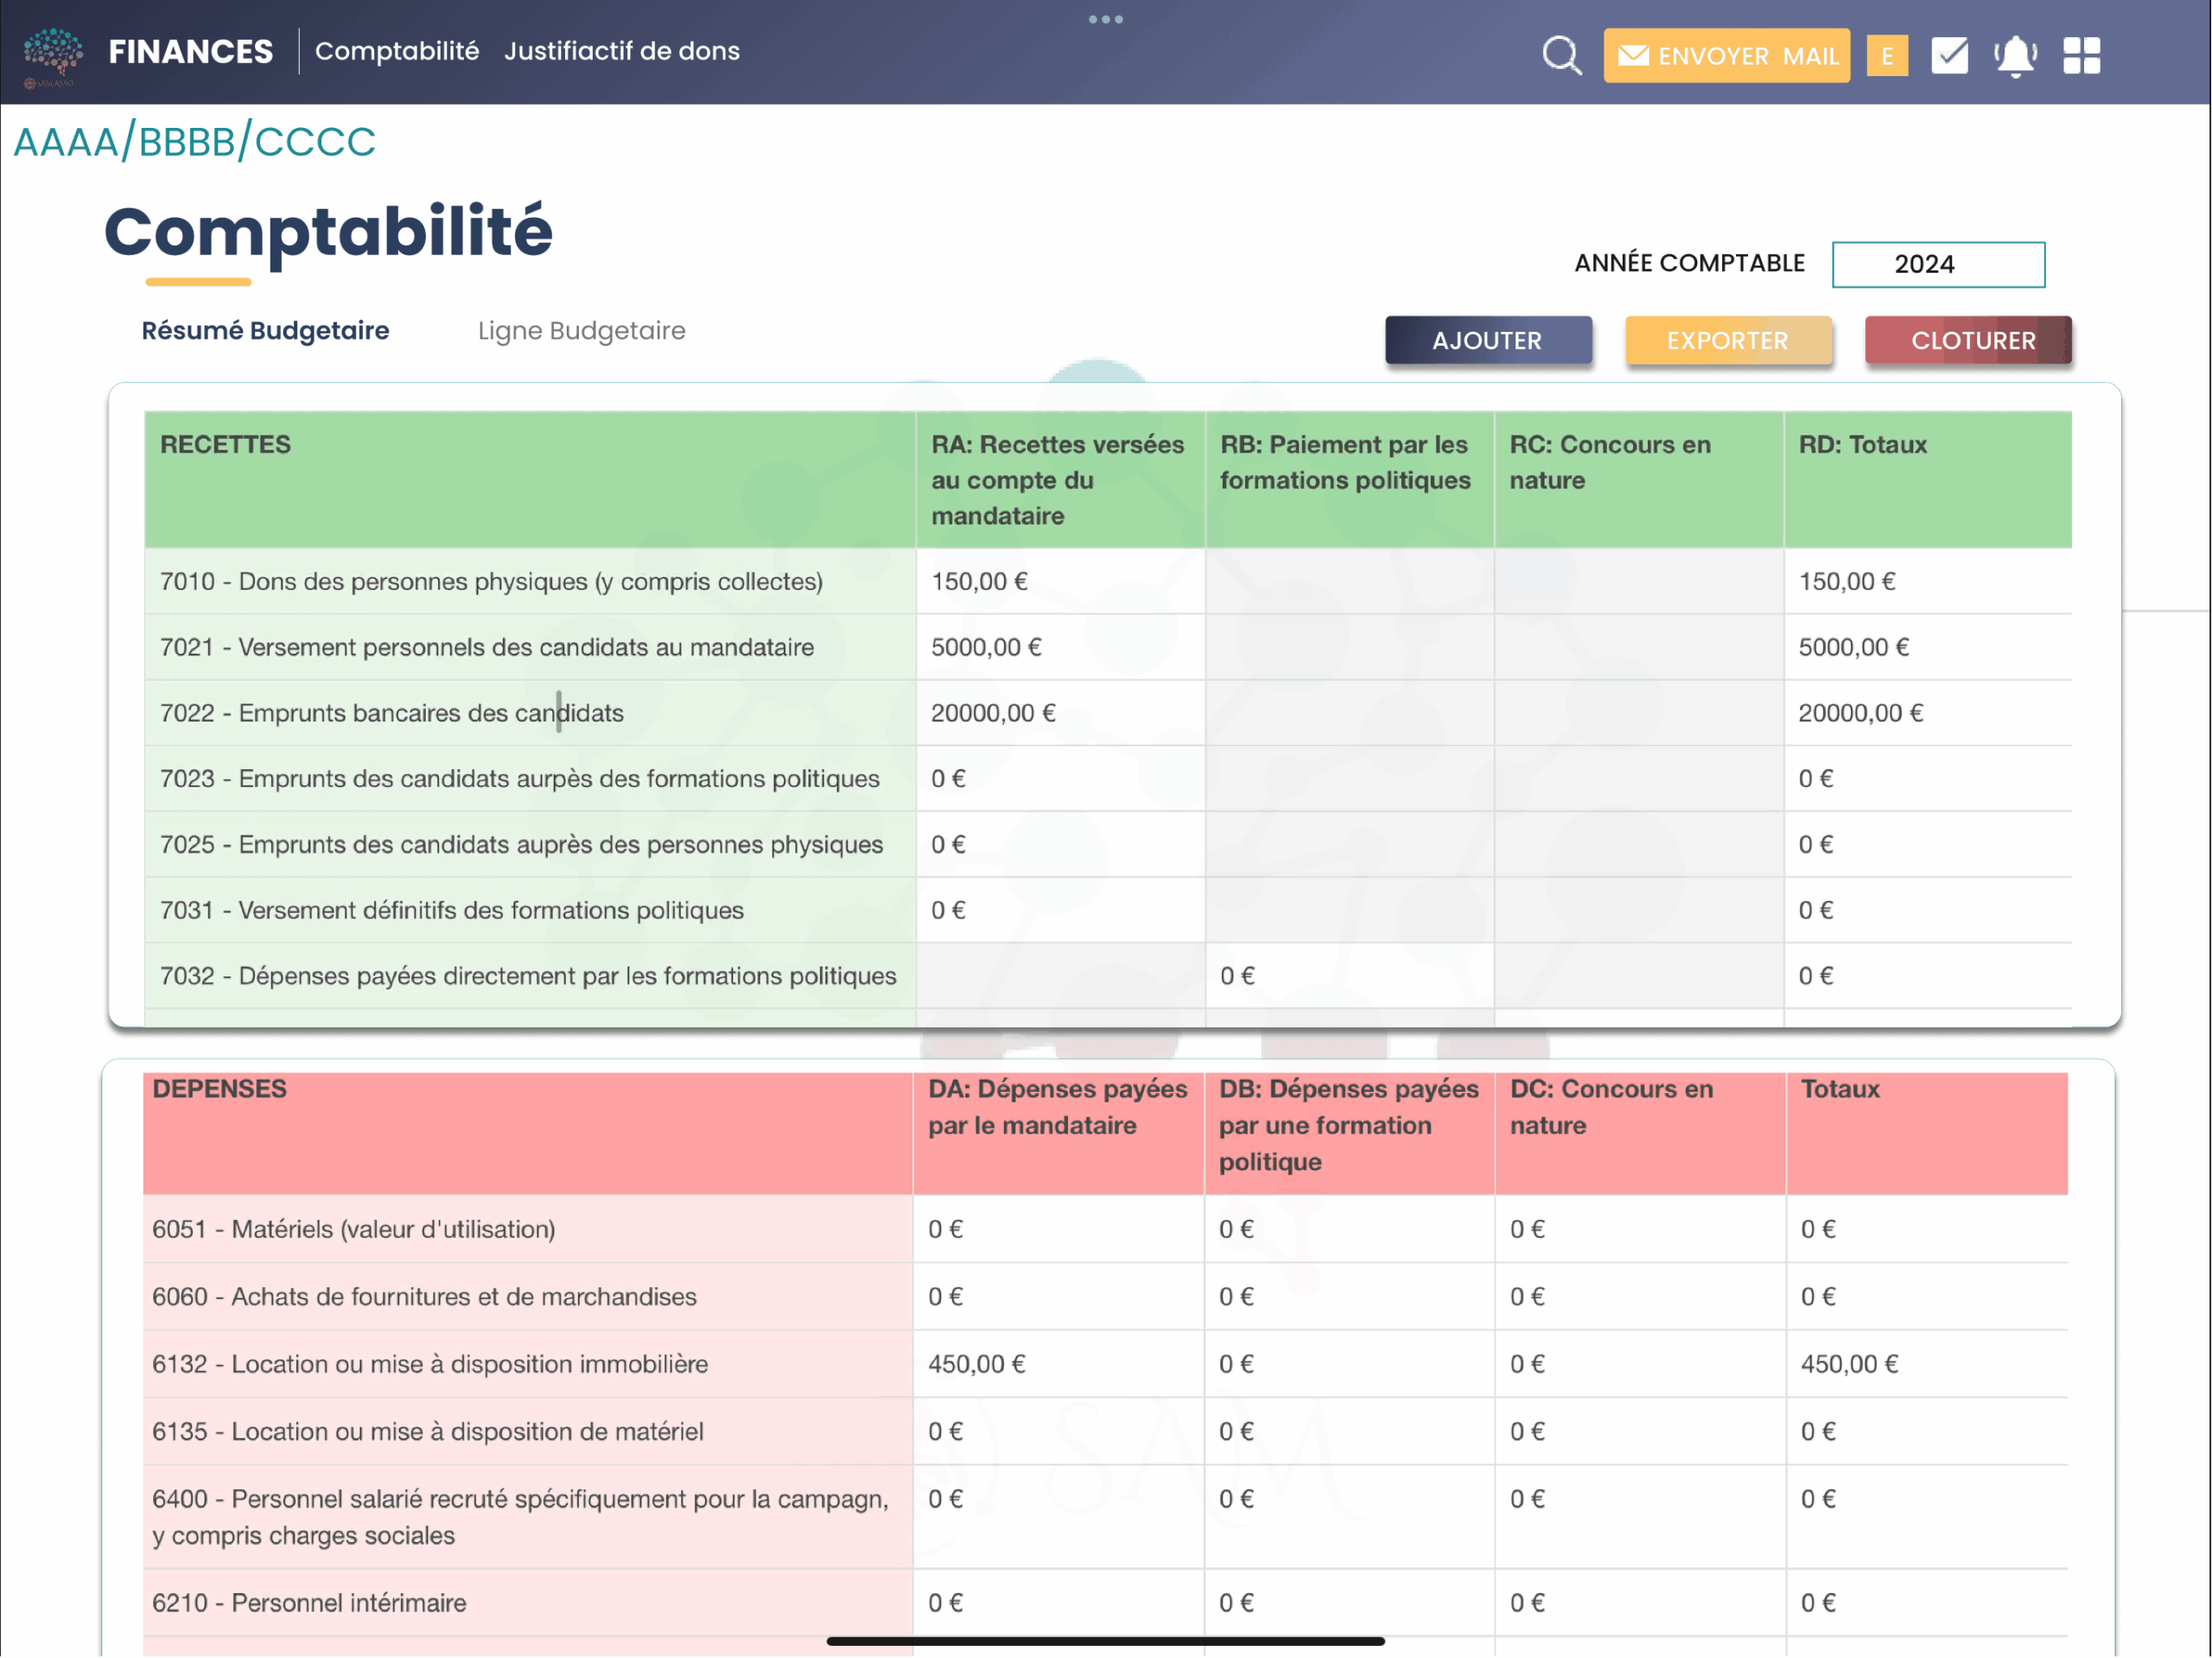This screenshot has height=1658, width=2212.
Task: Open the checkmark tasks icon
Action: tap(1949, 55)
